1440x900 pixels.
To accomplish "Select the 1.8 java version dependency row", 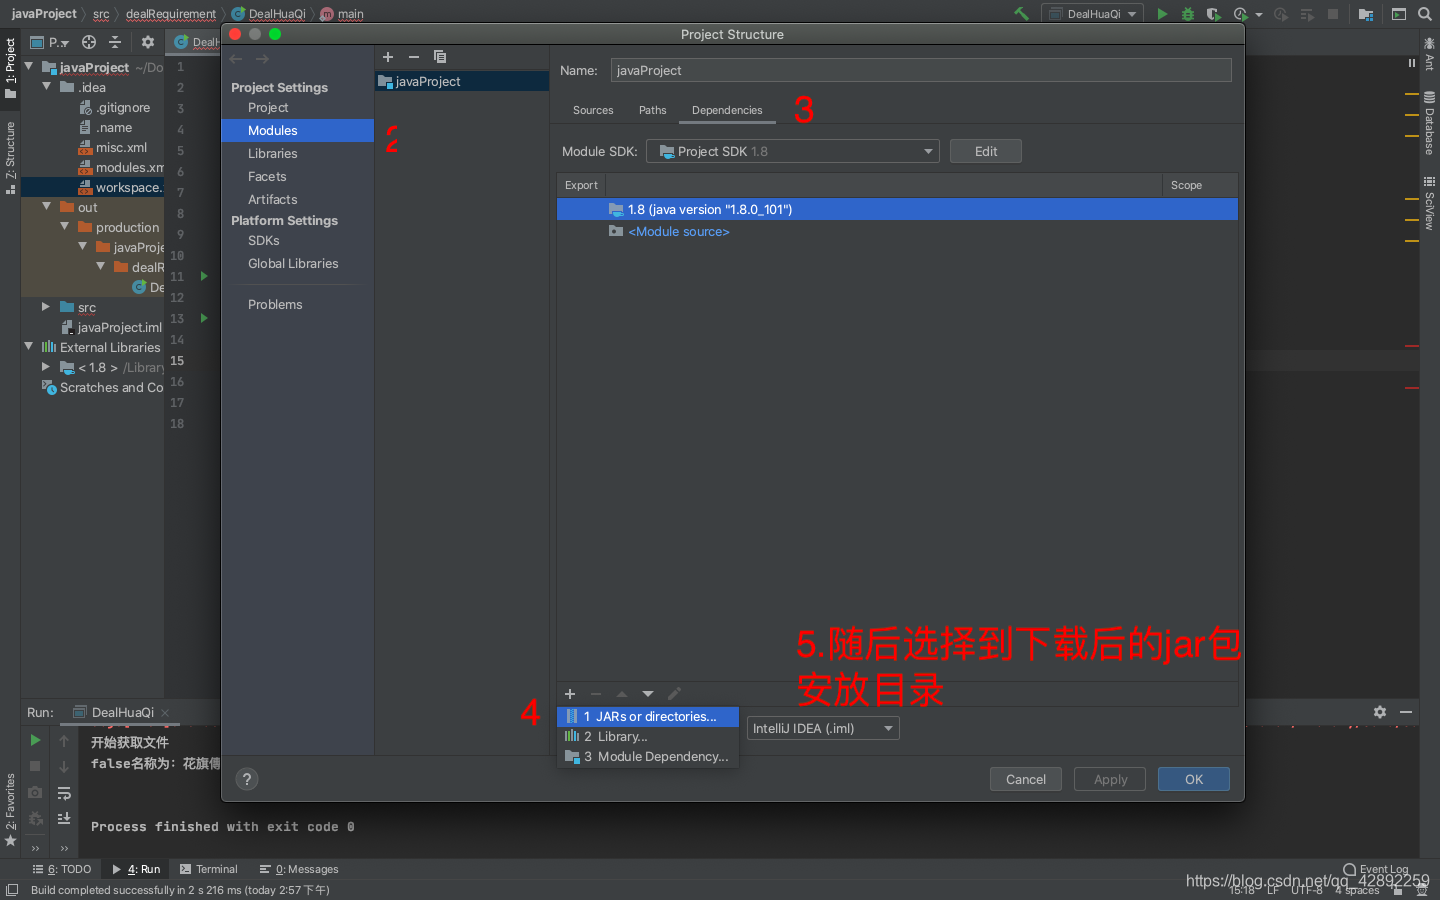I will click(x=897, y=209).
